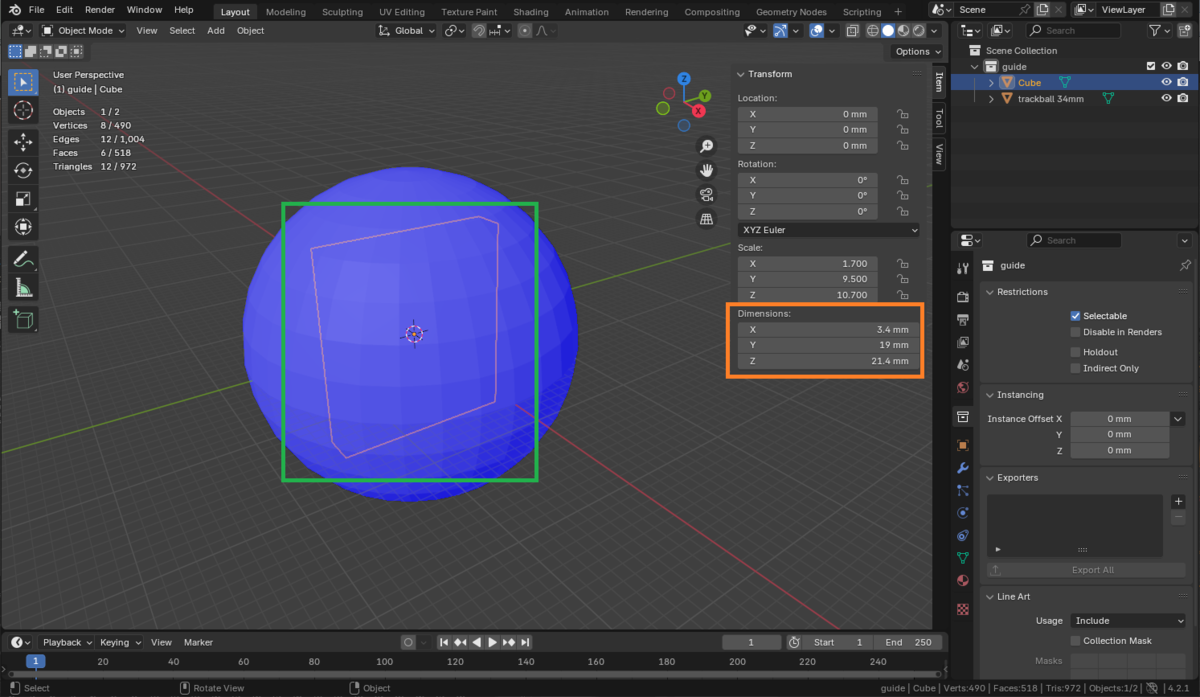Open the Object Mode dropdown
The image size is (1200, 697).
pyautogui.click(x=83, y=31)
